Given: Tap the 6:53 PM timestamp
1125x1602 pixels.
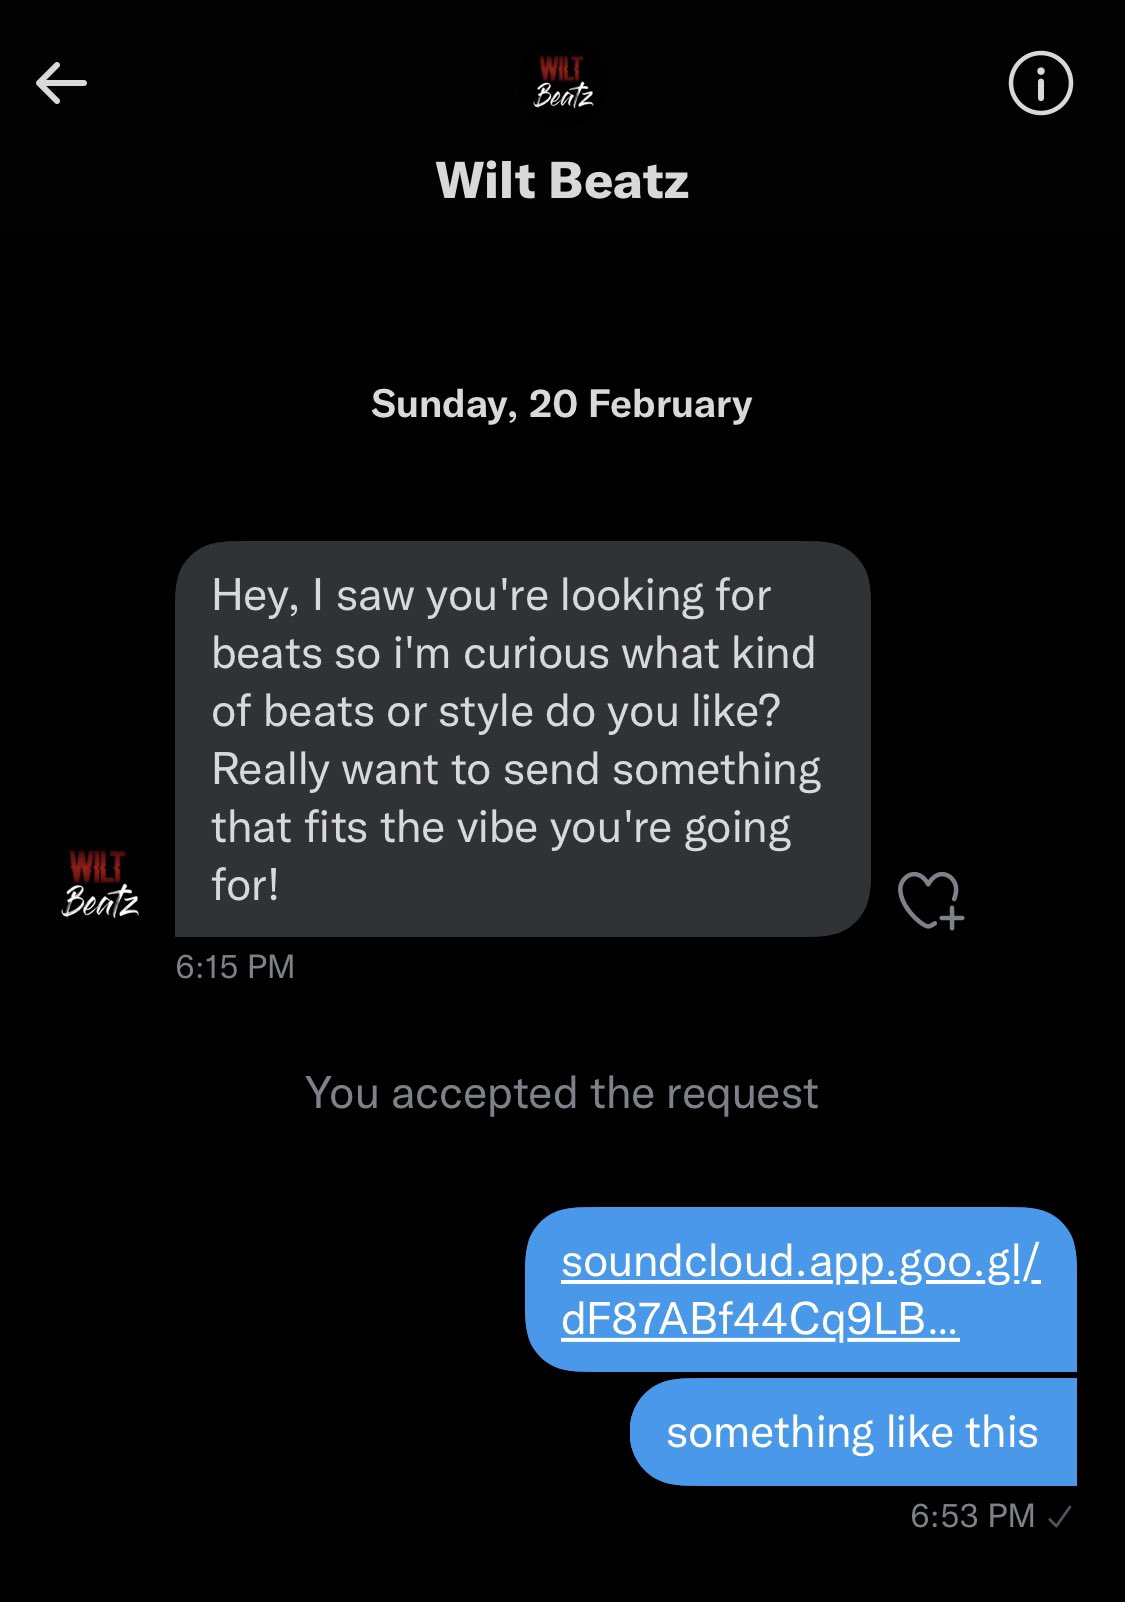Looking at the screenshot, I should pos(972,1516).
